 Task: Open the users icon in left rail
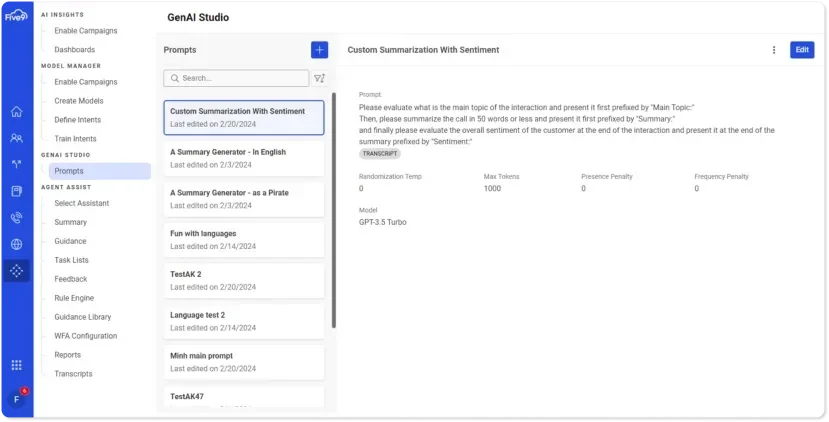pos(16,138)
